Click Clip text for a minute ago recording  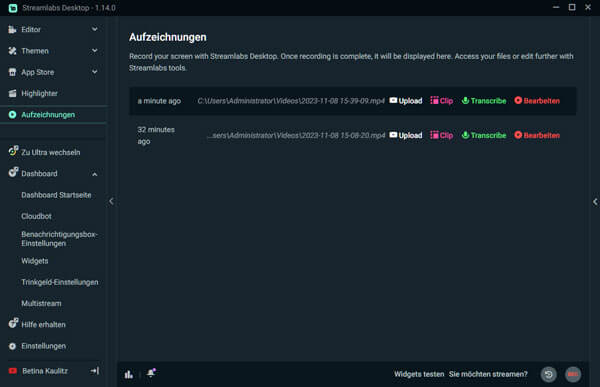click(446, 101)
